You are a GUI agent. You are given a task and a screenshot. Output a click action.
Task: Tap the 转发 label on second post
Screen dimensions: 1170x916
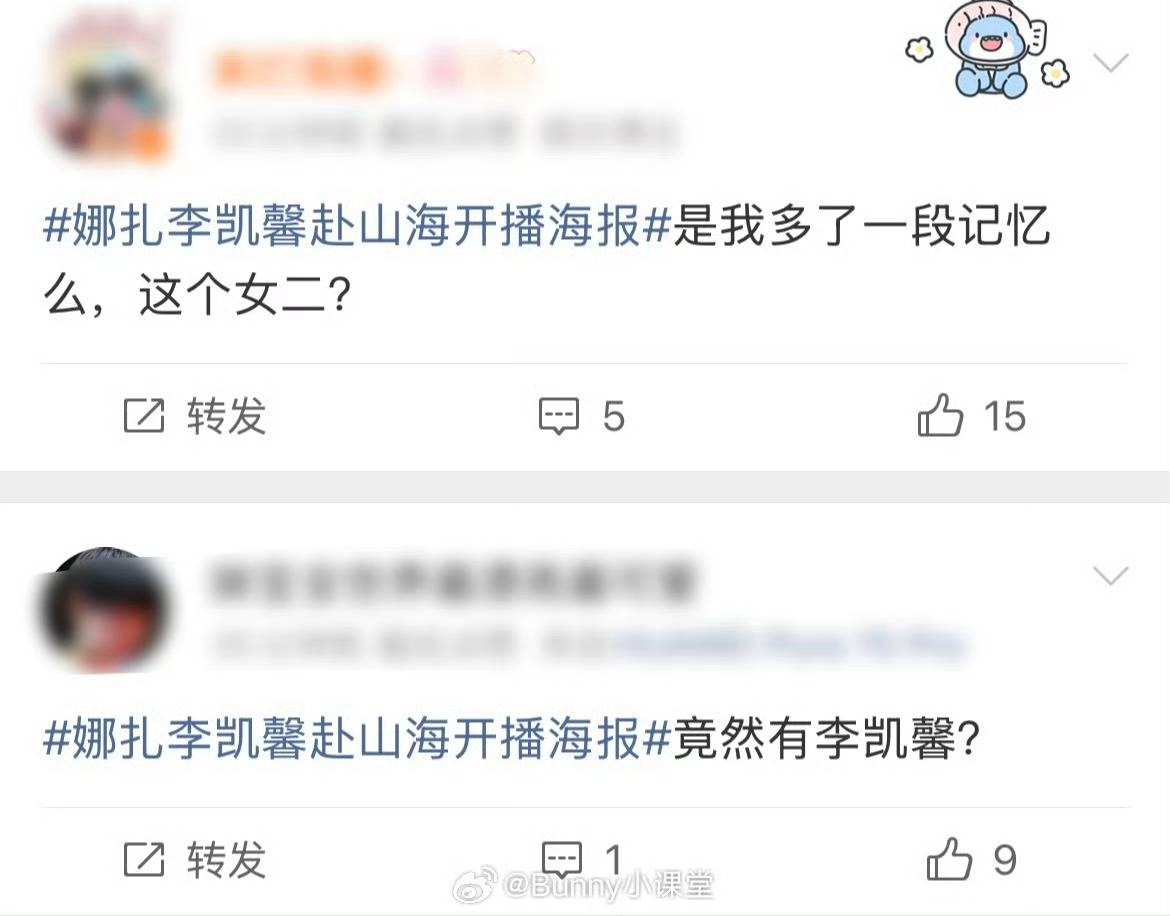coord(226,859)
